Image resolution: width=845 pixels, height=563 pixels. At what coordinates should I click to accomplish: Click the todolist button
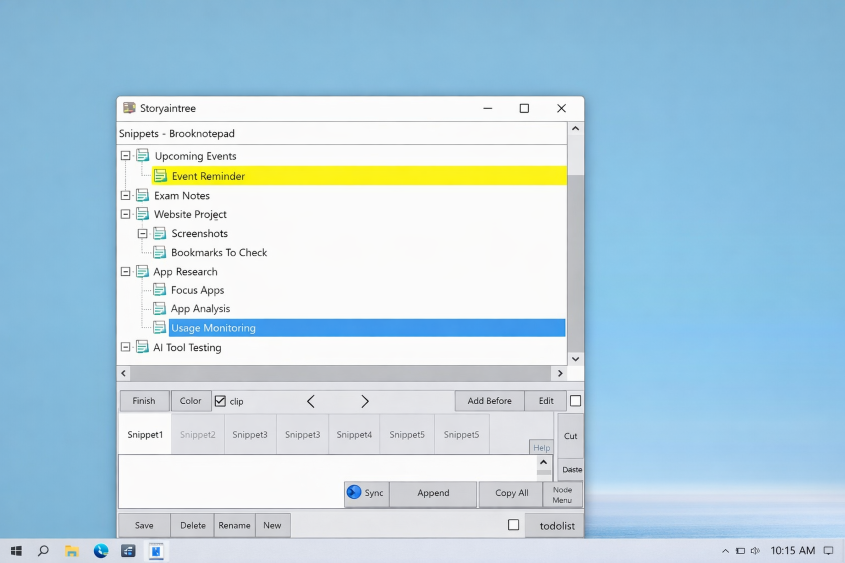coord(557,525)
